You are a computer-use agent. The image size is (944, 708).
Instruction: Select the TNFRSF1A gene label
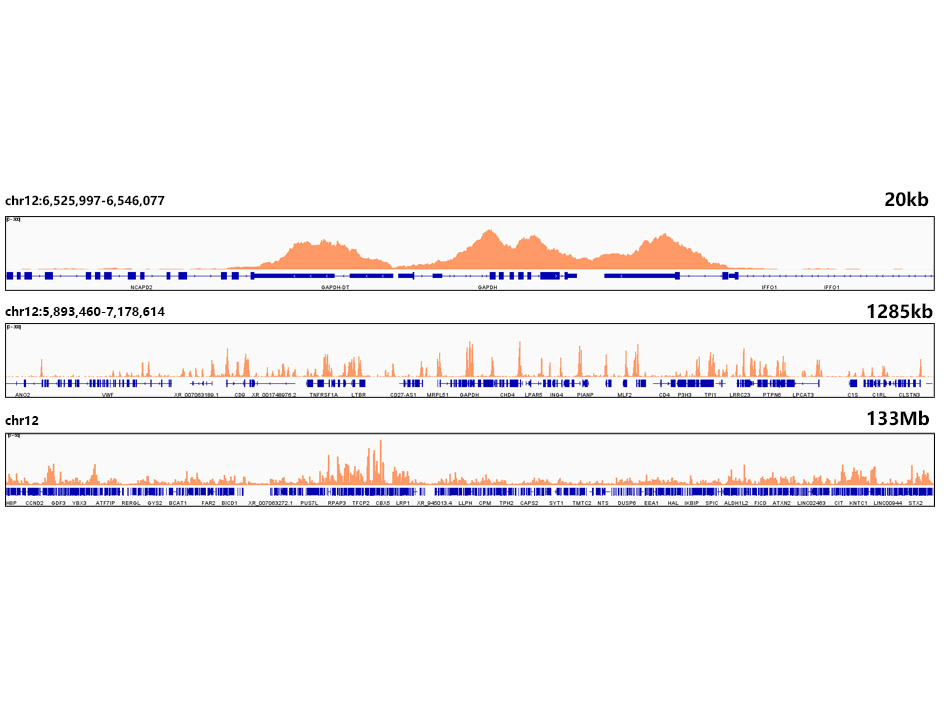[323, 395]
